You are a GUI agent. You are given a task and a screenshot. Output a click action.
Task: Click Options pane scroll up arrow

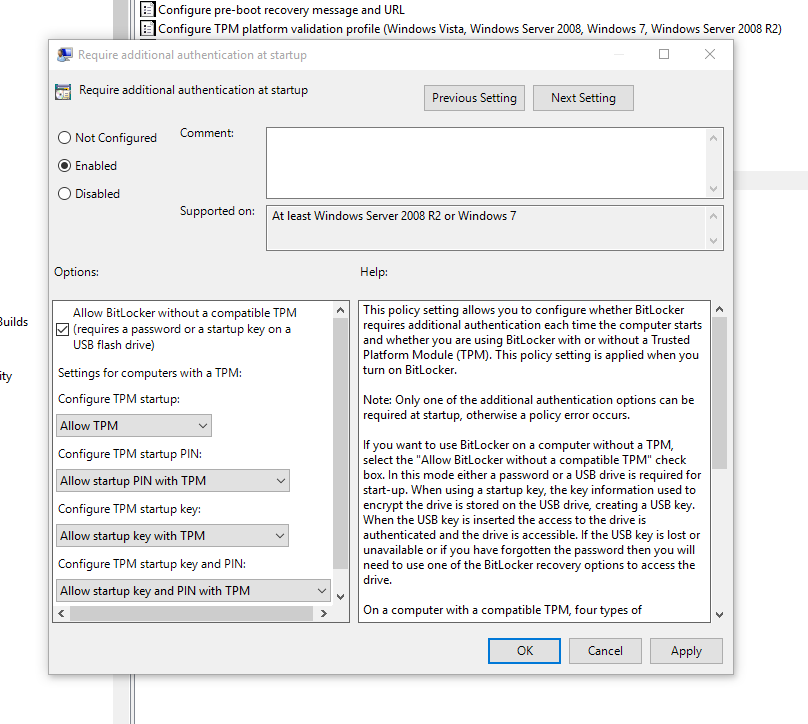coord(340,310)
